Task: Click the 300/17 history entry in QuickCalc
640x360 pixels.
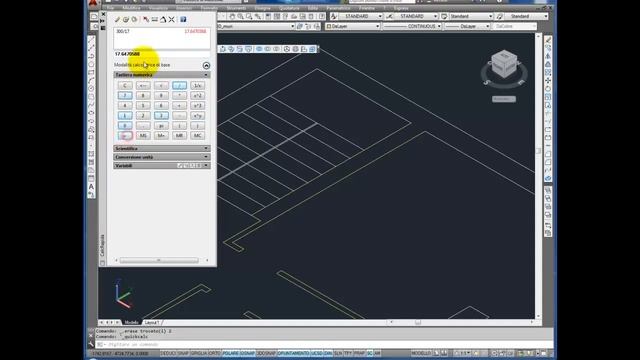Action: point(123,31)
